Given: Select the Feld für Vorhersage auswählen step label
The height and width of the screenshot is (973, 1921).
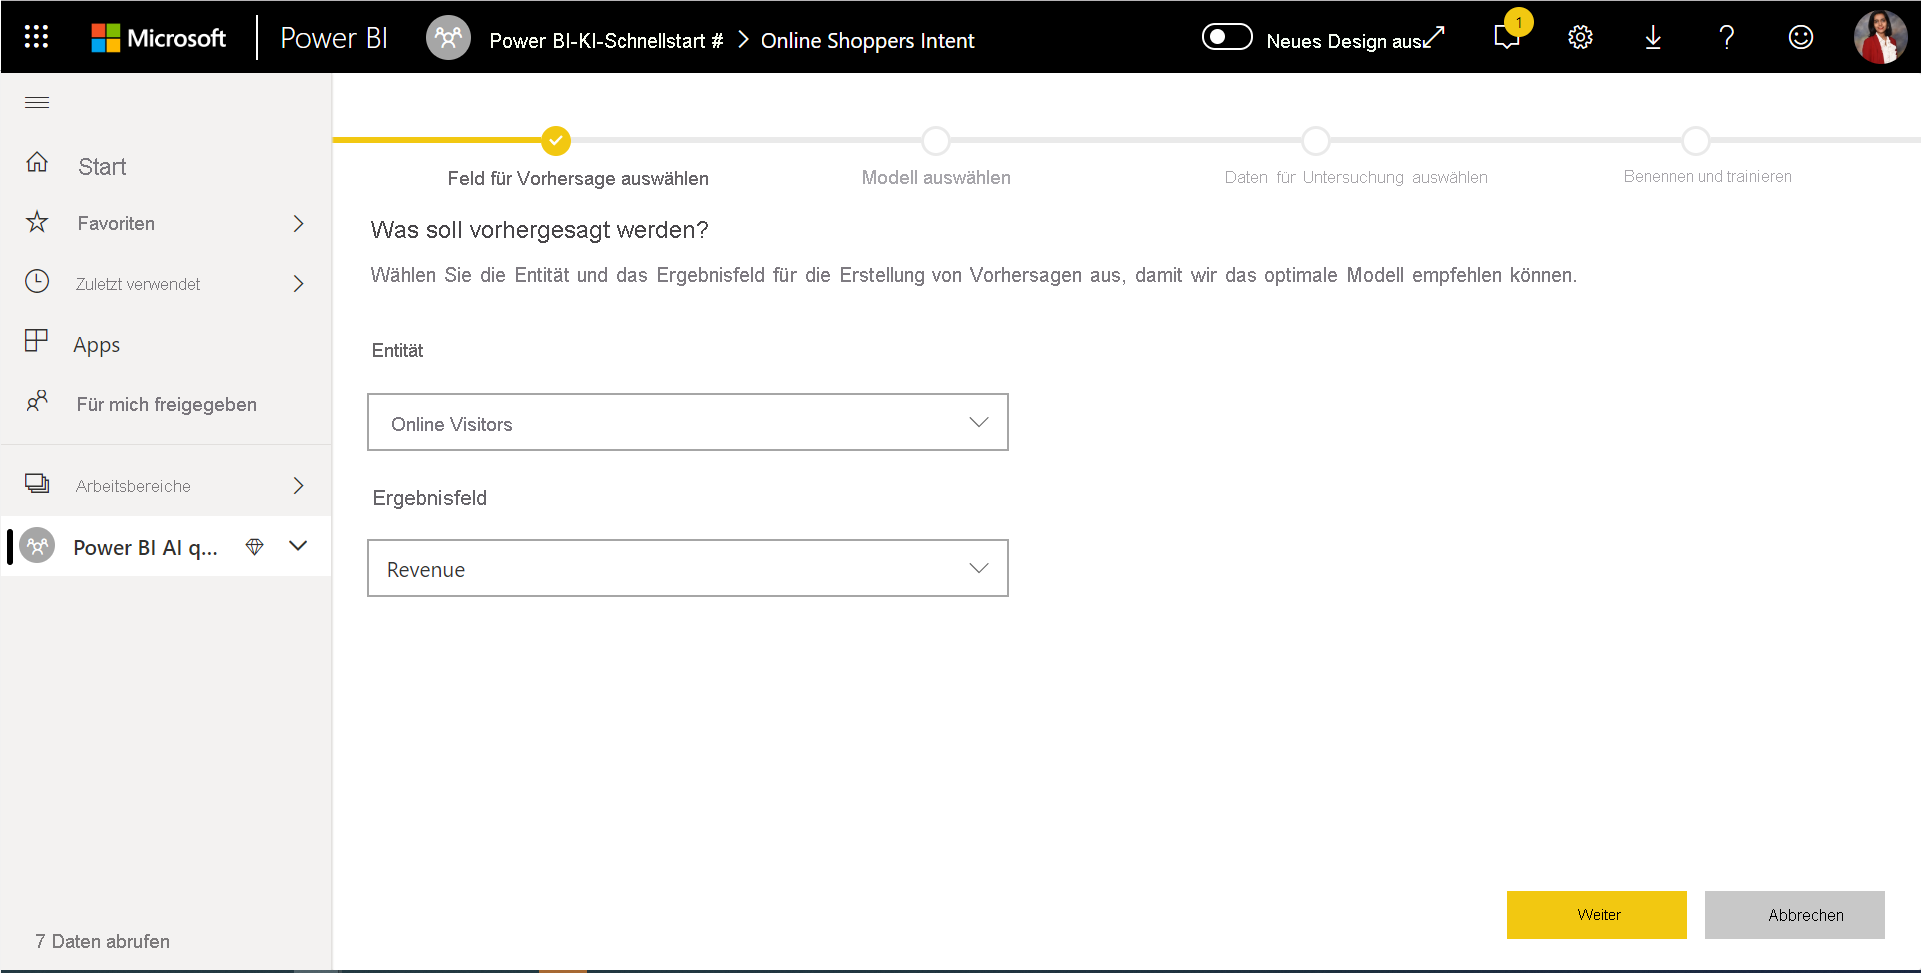Looking at the screenshot, I should click(x=578, y=178).
